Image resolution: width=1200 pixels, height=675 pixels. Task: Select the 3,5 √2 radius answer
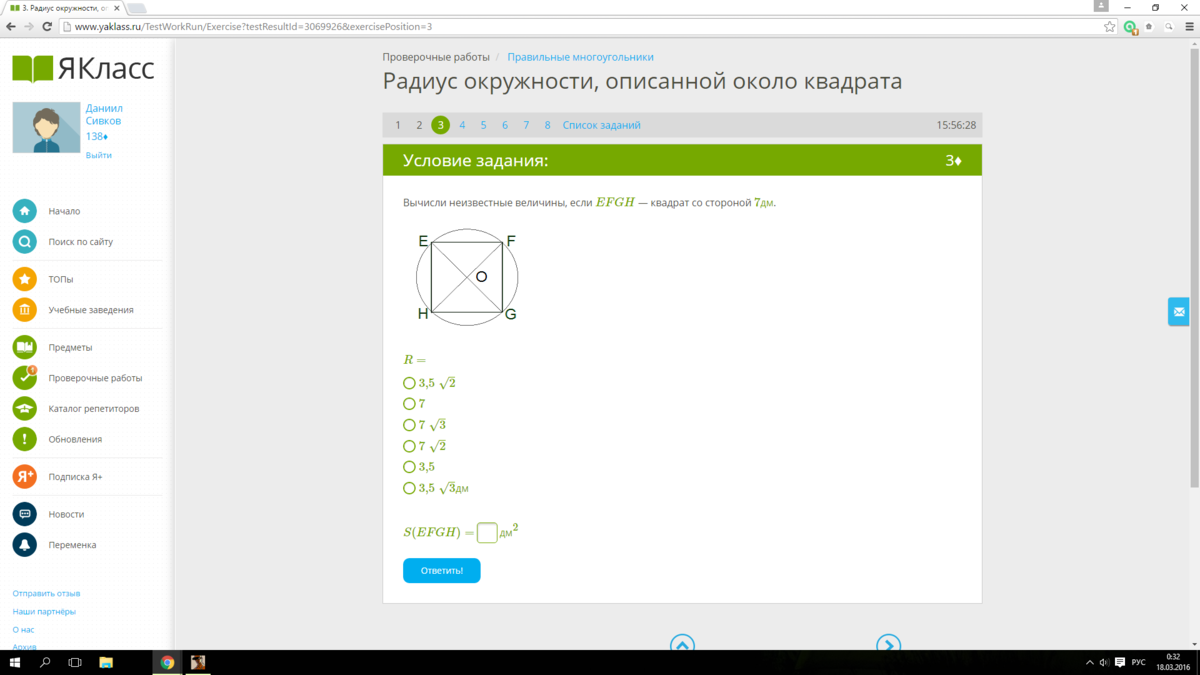click(x=409, y=383)
